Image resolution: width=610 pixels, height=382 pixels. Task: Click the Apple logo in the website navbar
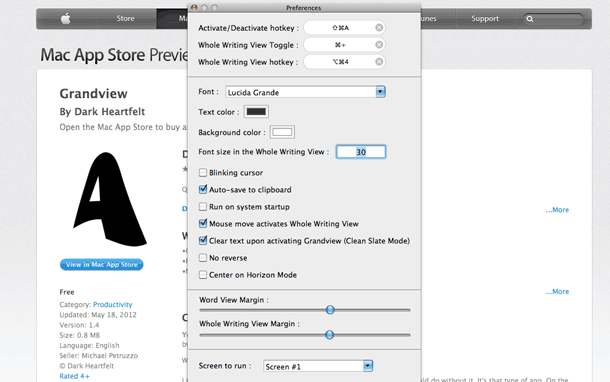coord(66,18)
